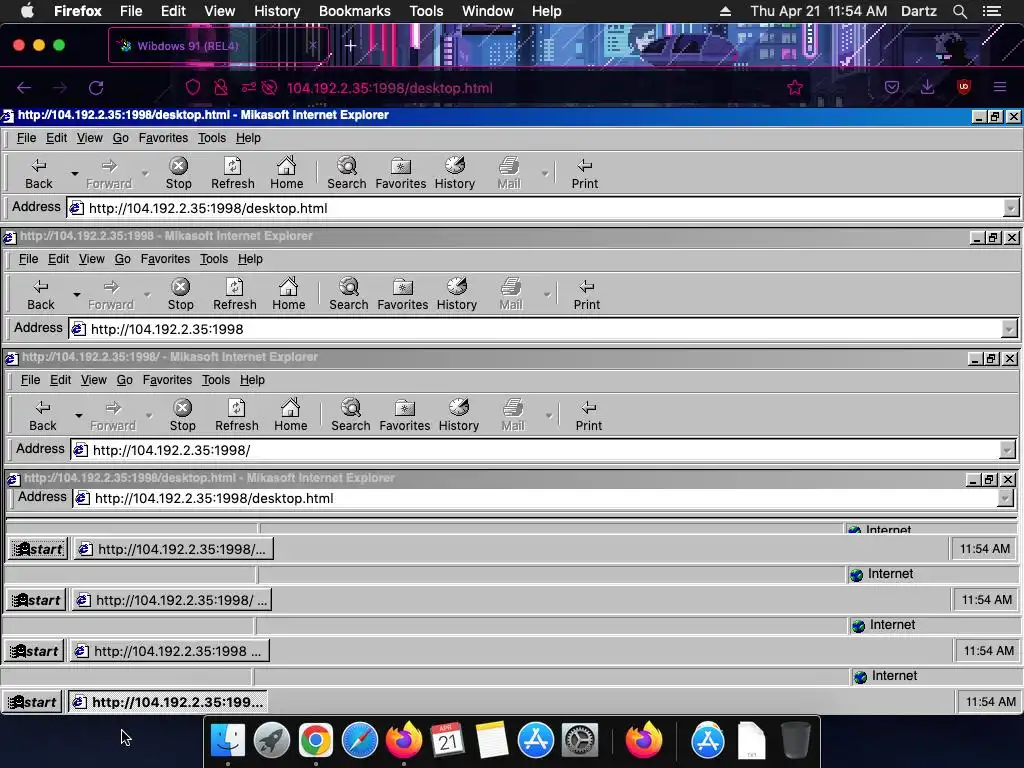The image size is (1024, 768).
Task: Open Back history arrow in window titled http://104.192.2.35:1998/
Action: click(78, 415)
